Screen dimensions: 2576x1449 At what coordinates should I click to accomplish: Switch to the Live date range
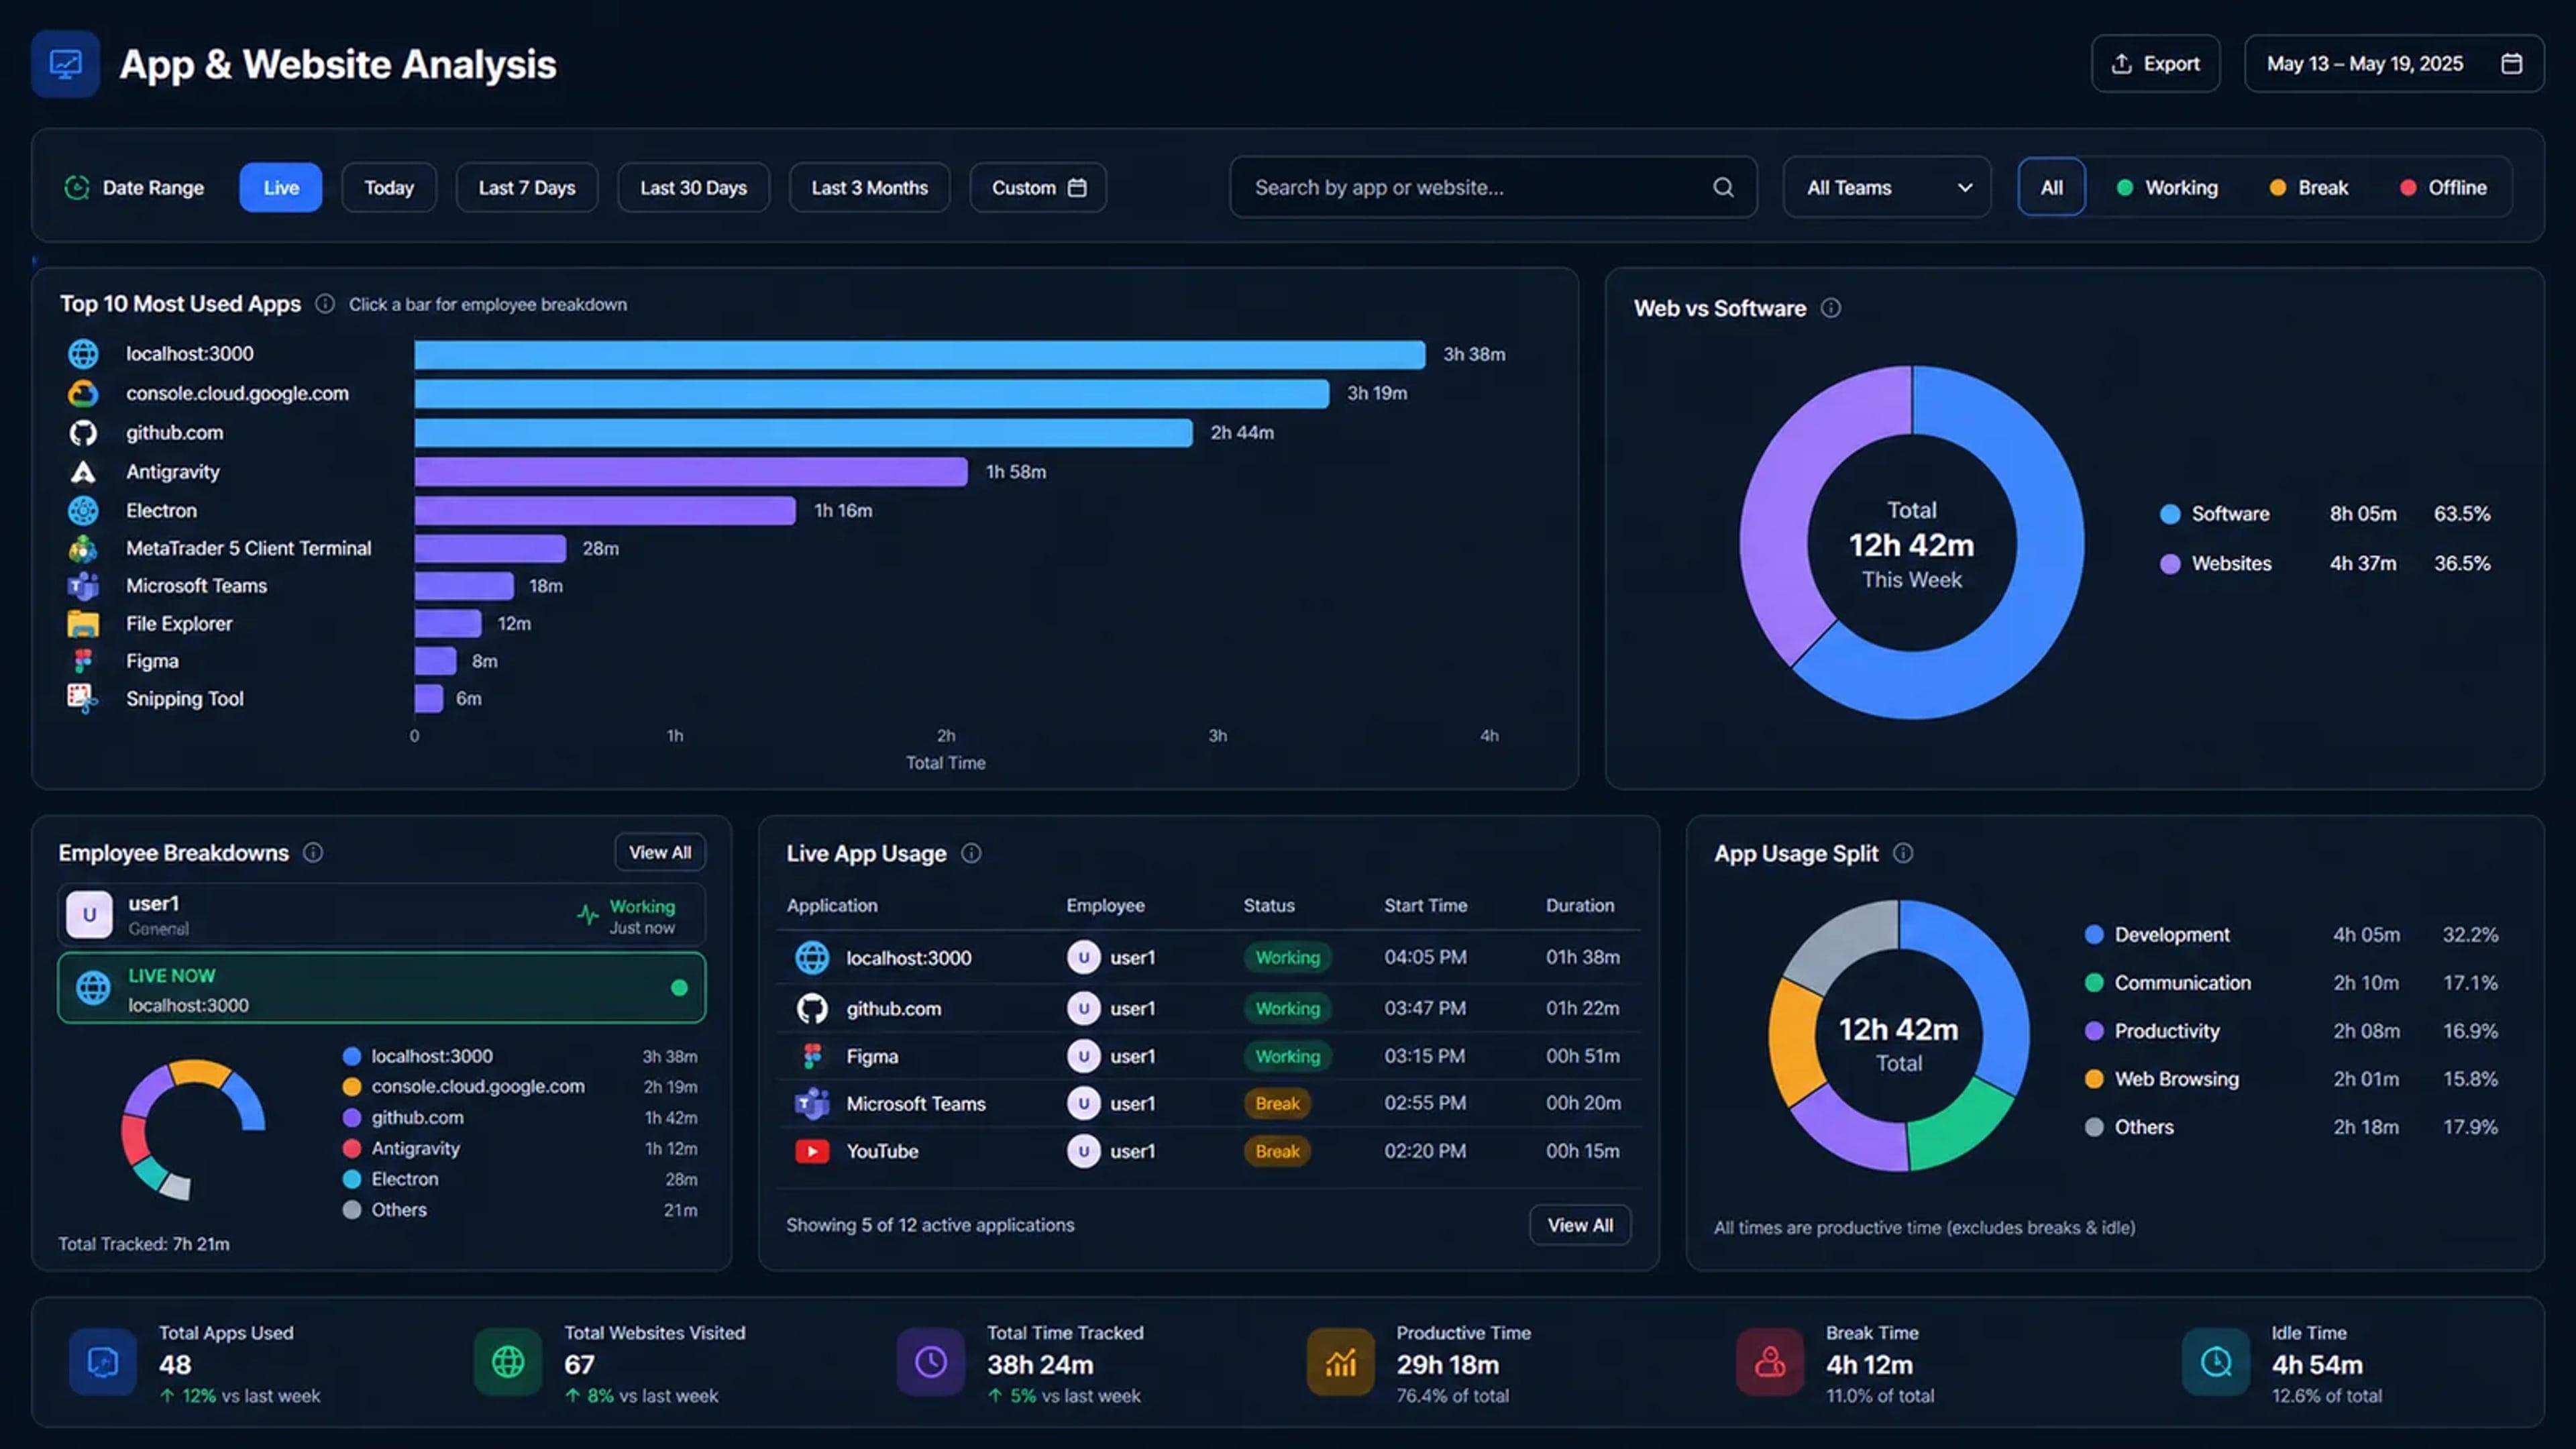(281, 187)
